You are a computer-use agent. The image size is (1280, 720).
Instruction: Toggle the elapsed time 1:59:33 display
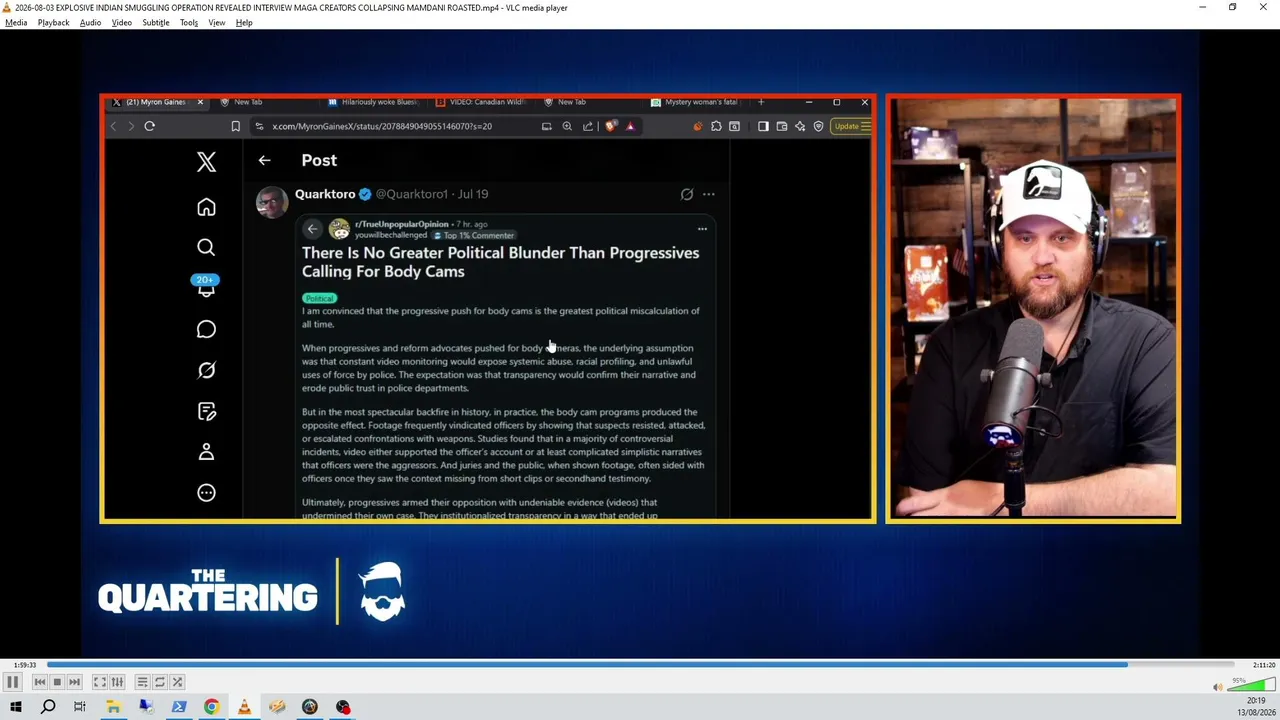pyautogui.click(x=25, y=665)
